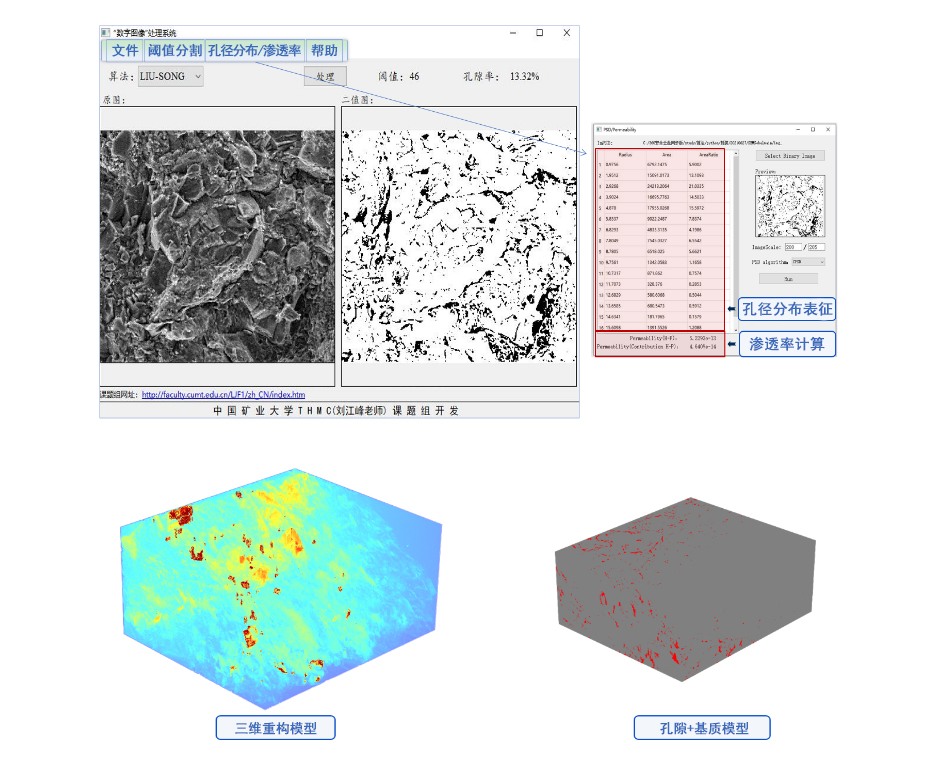Expand the PSD algorithm dropdown
The height and width of the screenshot is (775, 934).
[808, 261]
